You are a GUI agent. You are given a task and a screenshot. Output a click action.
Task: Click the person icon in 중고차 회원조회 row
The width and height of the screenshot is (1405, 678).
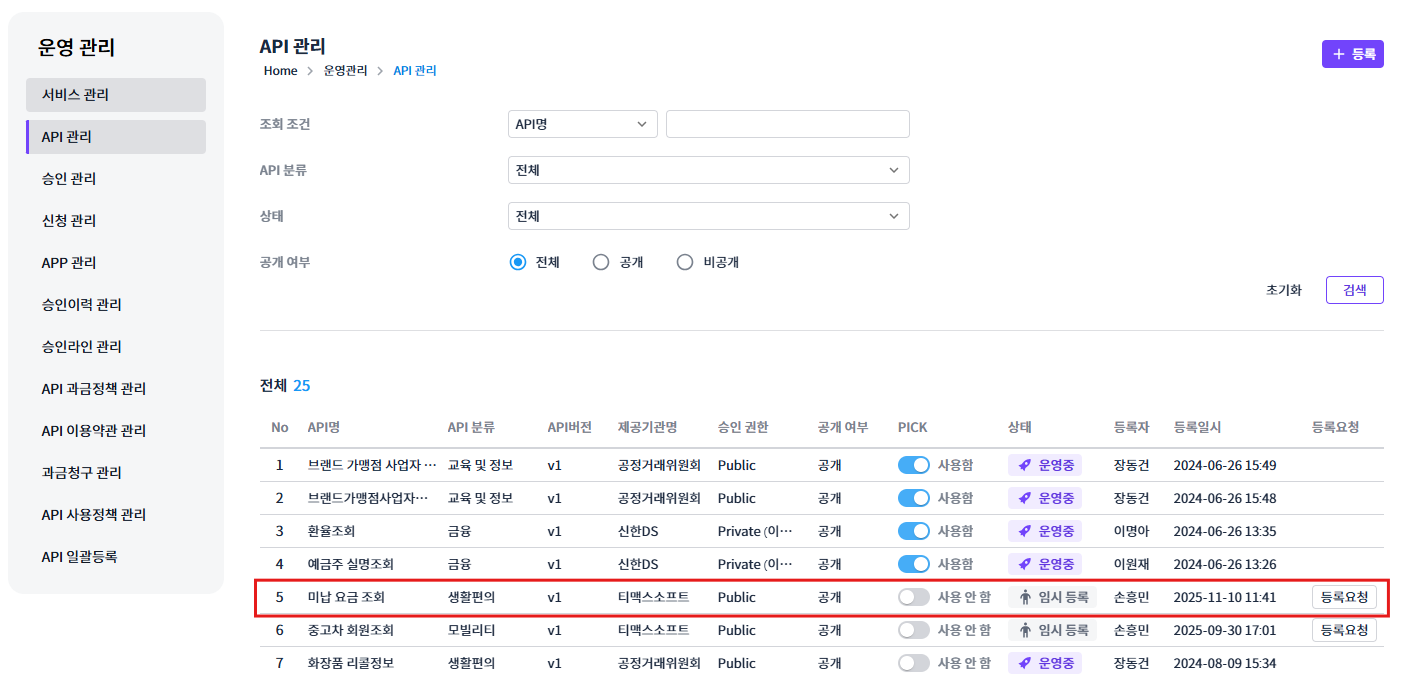[x=1024, y=631]
